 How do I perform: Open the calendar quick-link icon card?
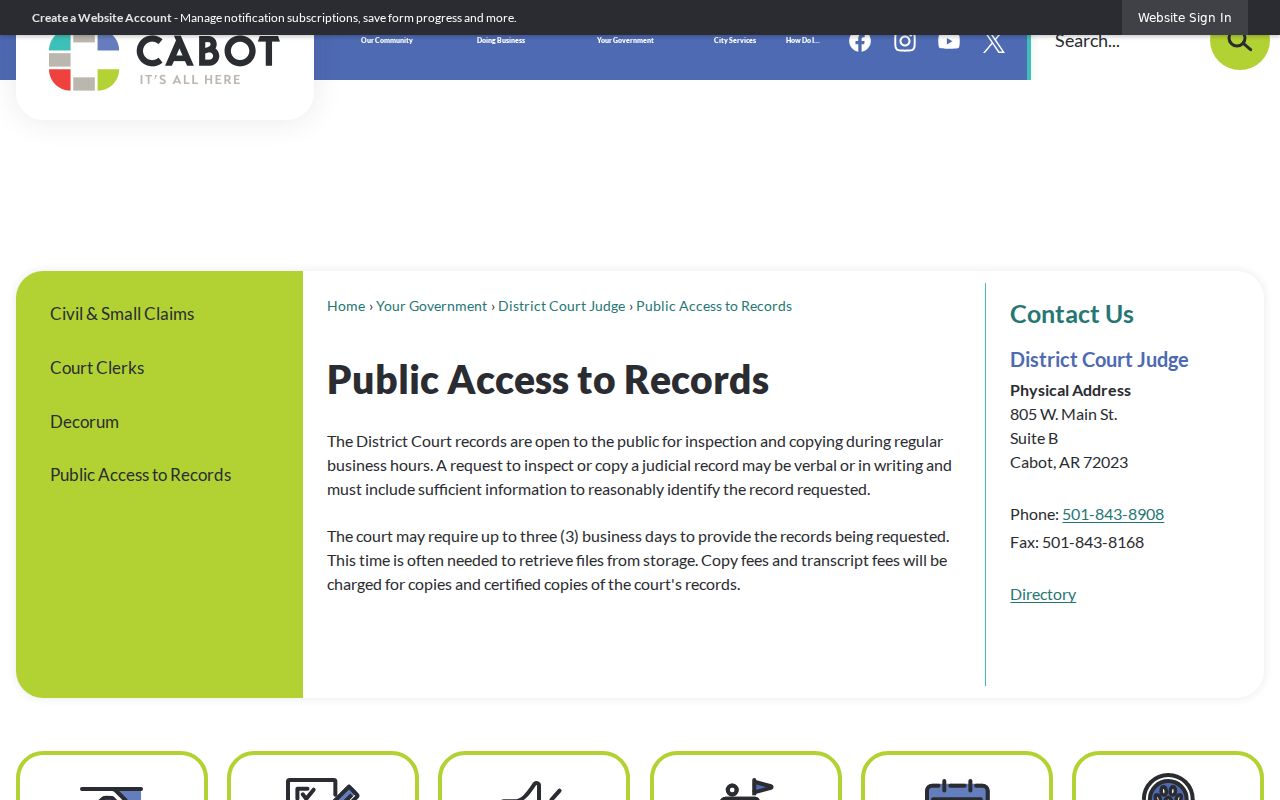point(957,777)
